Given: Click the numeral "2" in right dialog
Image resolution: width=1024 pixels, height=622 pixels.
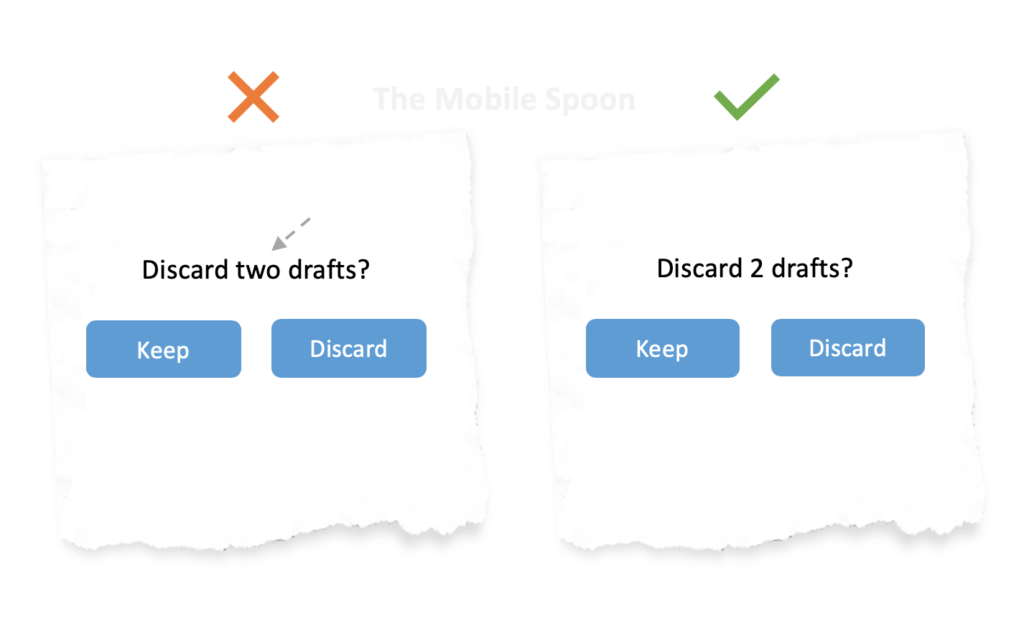Looking at the screenshot, I should 747,269.
